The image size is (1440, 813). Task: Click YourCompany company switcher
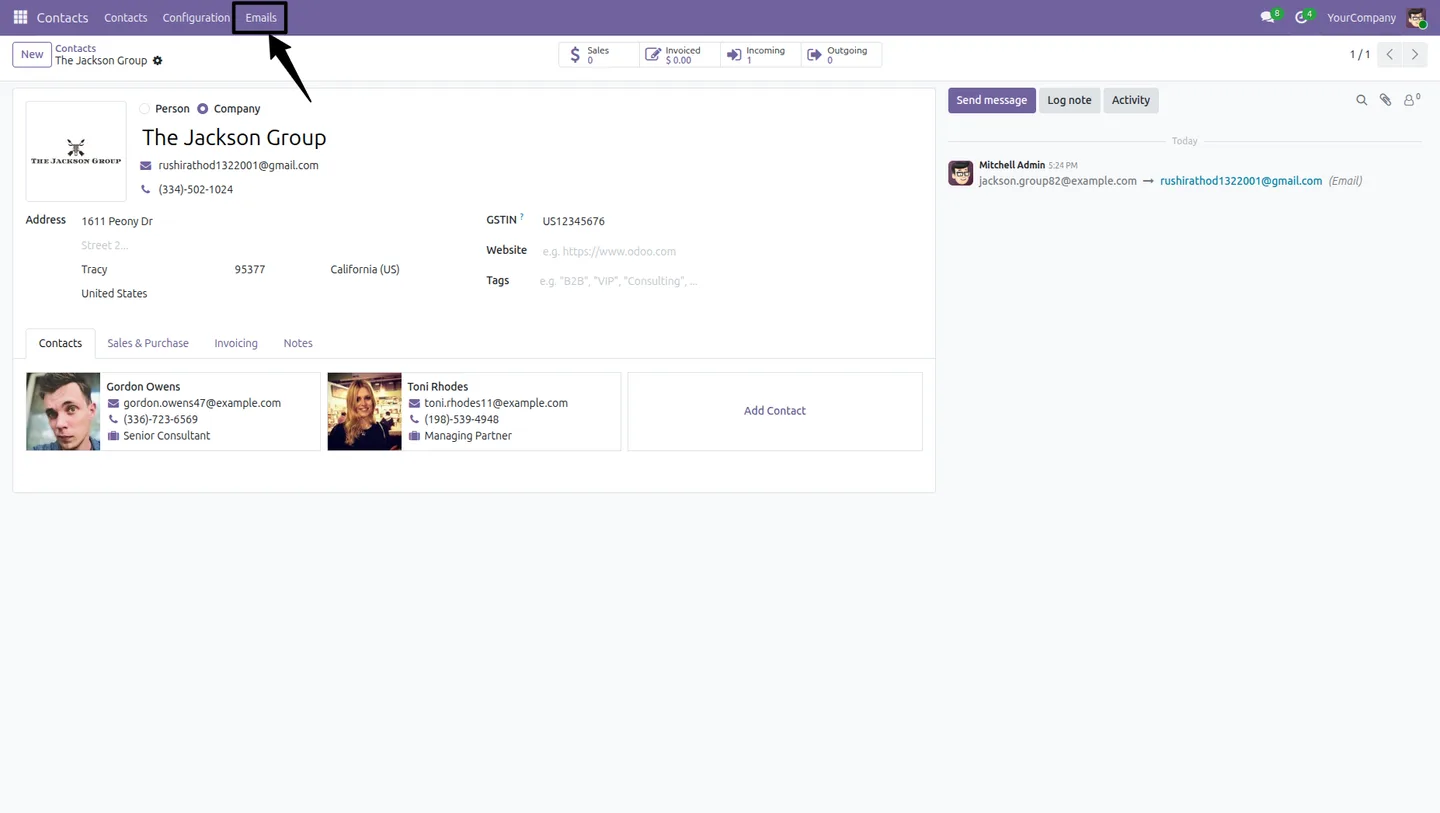[1361, 17]
